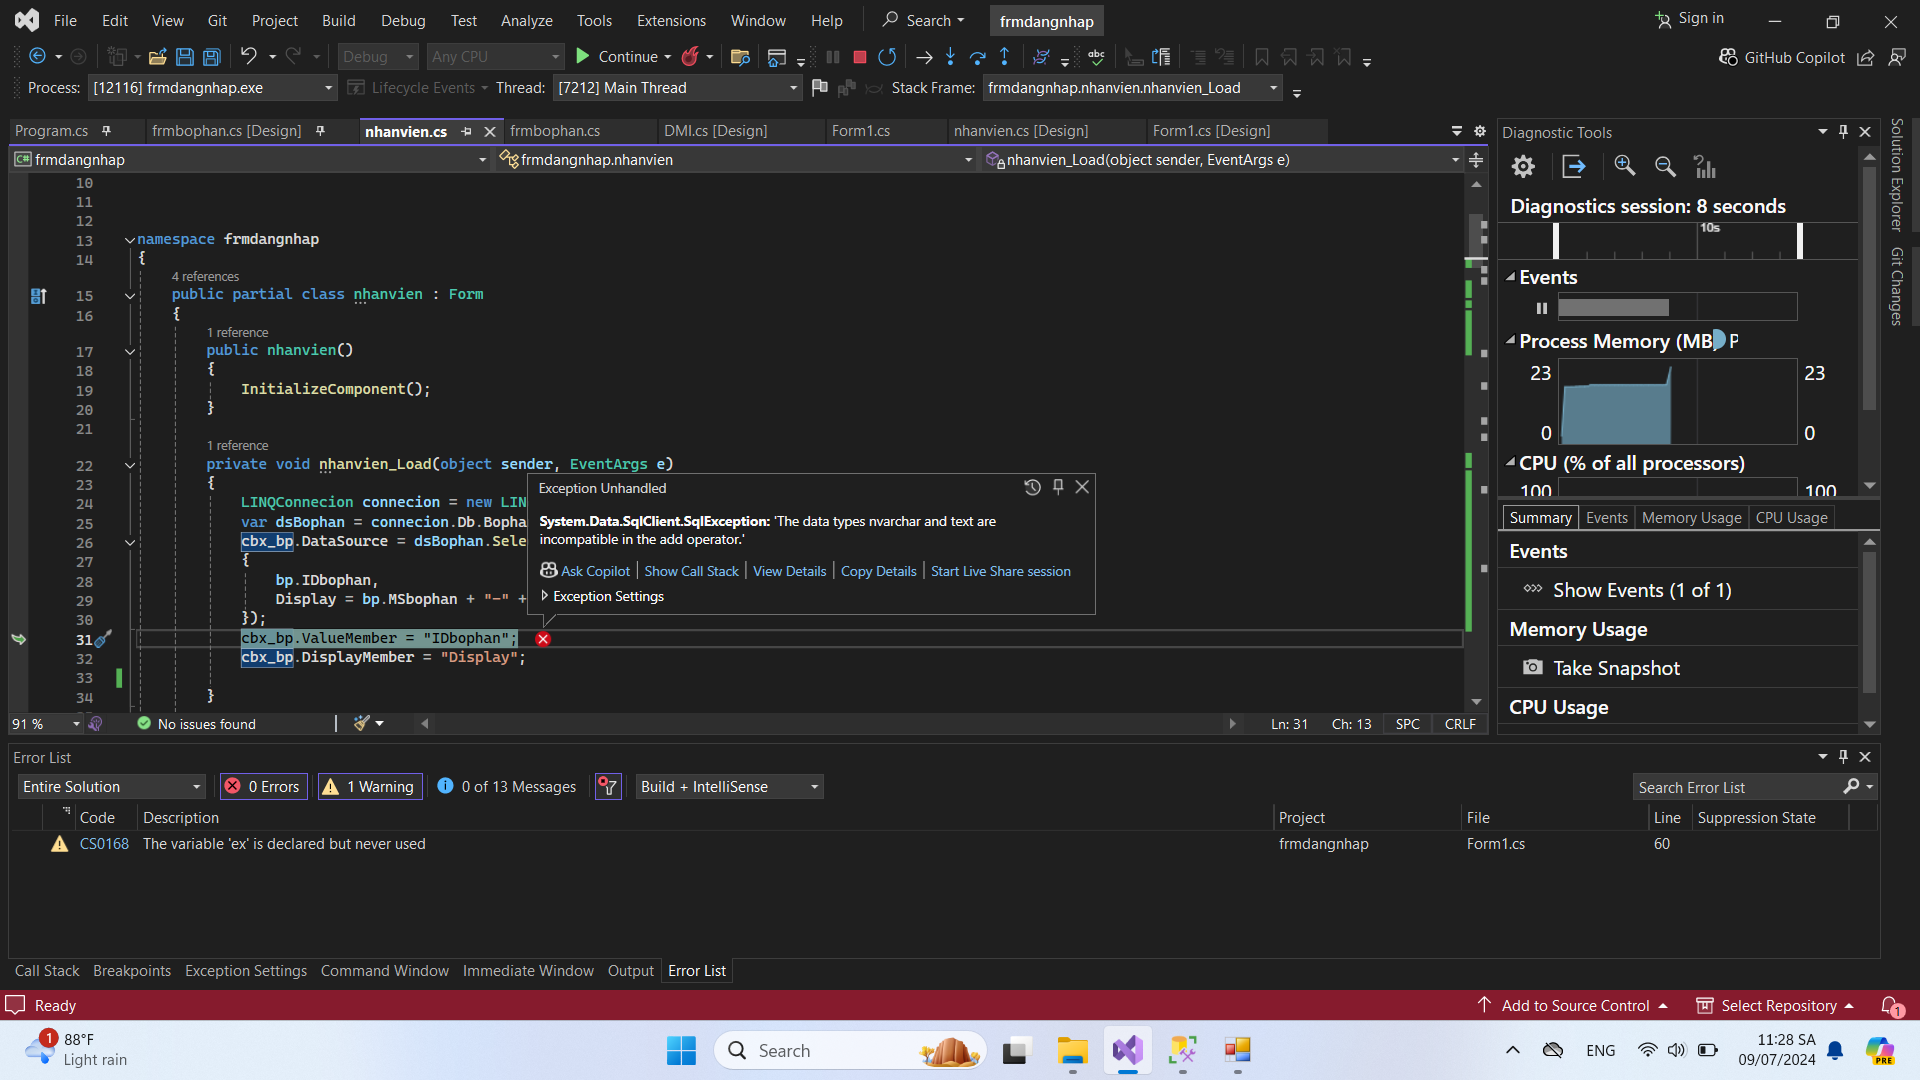
Task: Zoom in on the diagnostics timeline
Action: pos(1625,167)
